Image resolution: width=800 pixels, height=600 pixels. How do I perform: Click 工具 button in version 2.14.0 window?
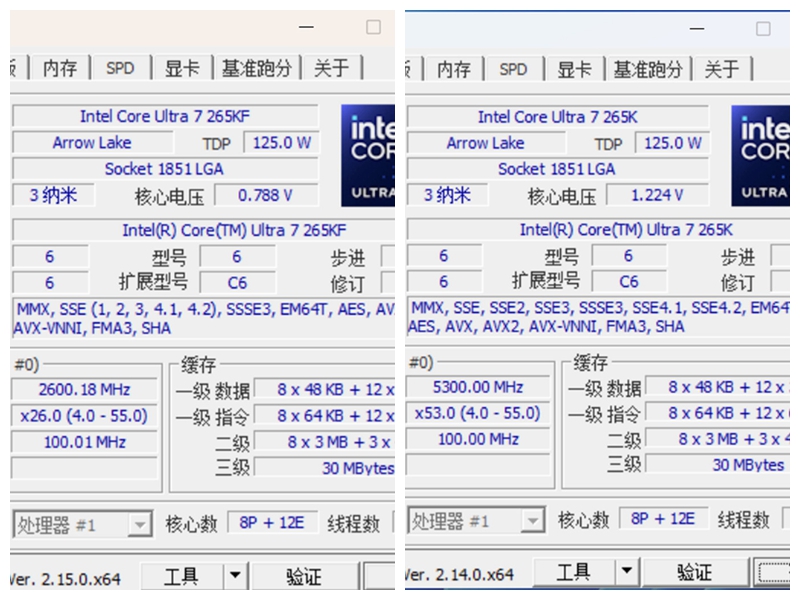pos(573,572)
